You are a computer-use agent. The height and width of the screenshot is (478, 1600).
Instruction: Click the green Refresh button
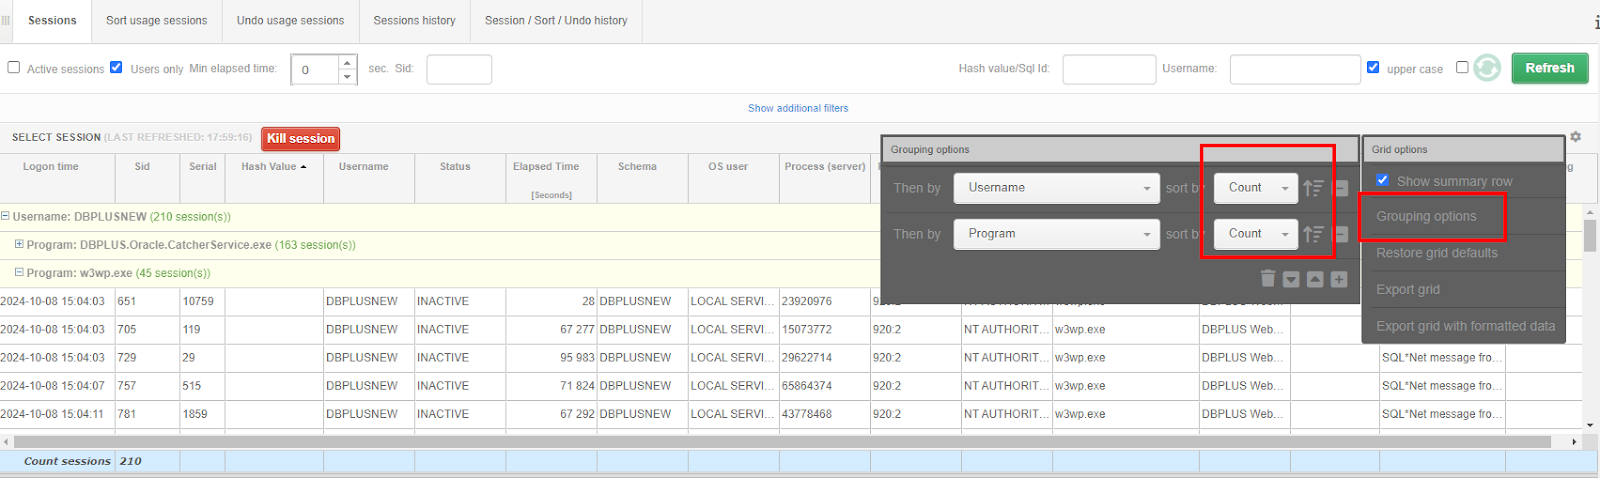[x=1550, y=68]
